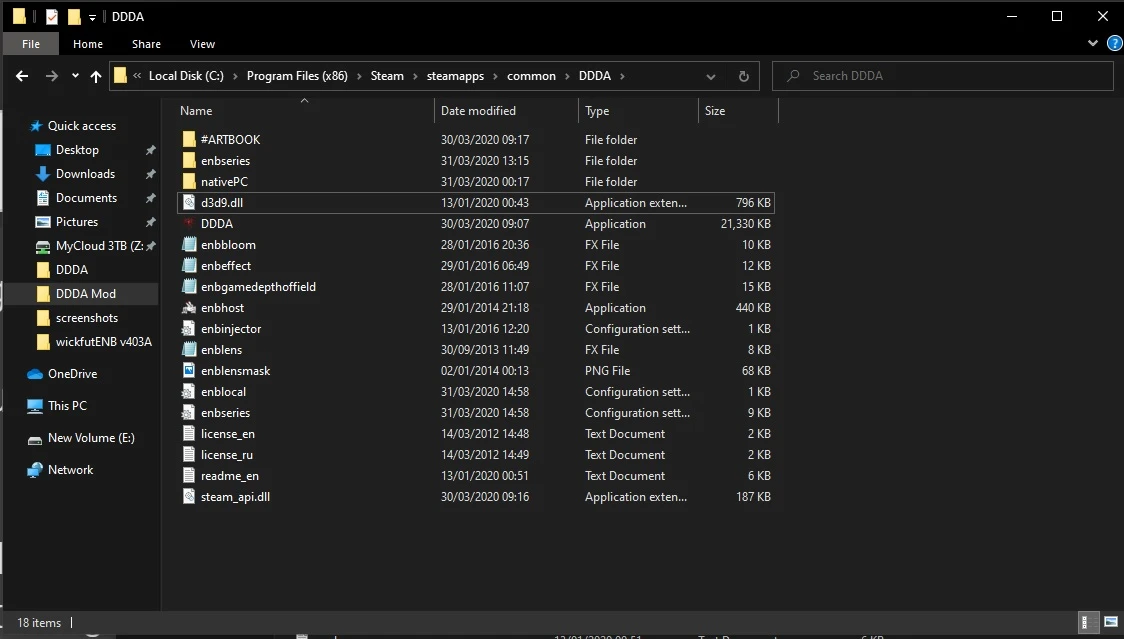Select enbeffect FX file icon

[189, 265]
